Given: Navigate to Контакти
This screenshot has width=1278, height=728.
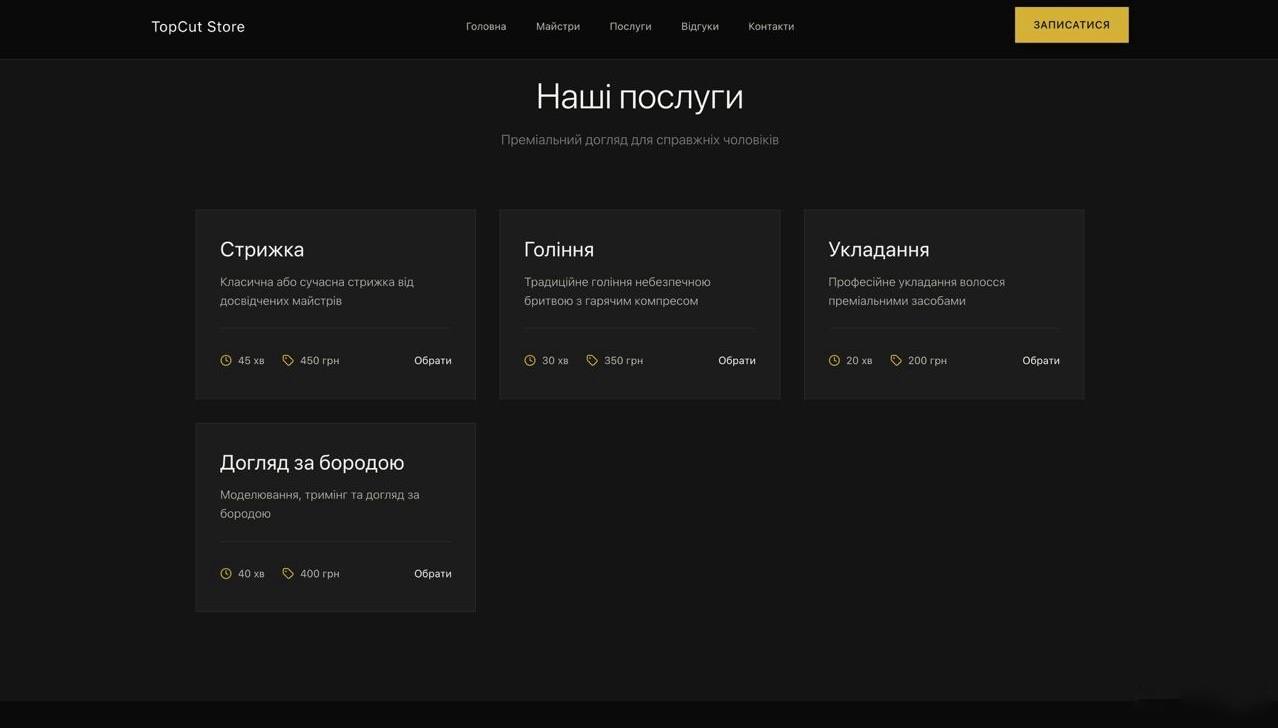Looking at the screenshot, I should [771, 27].
